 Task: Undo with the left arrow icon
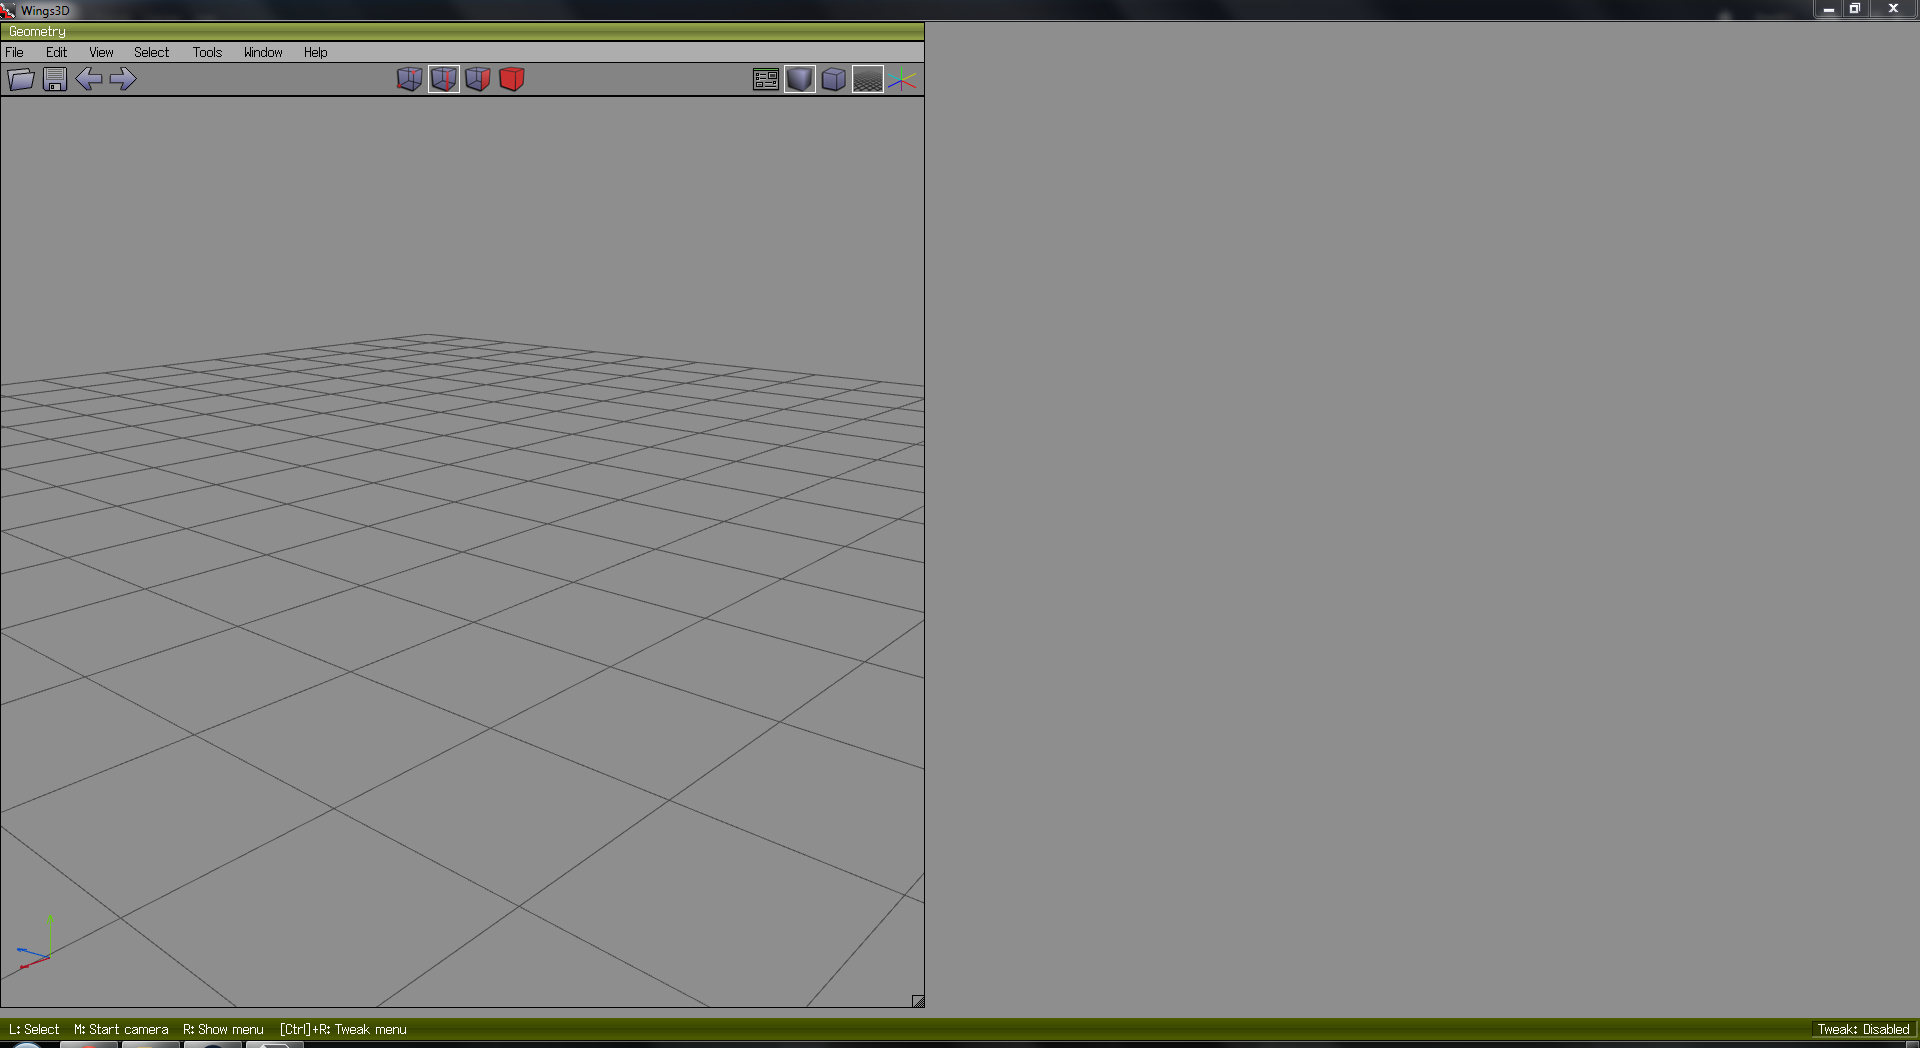[89, 79]
